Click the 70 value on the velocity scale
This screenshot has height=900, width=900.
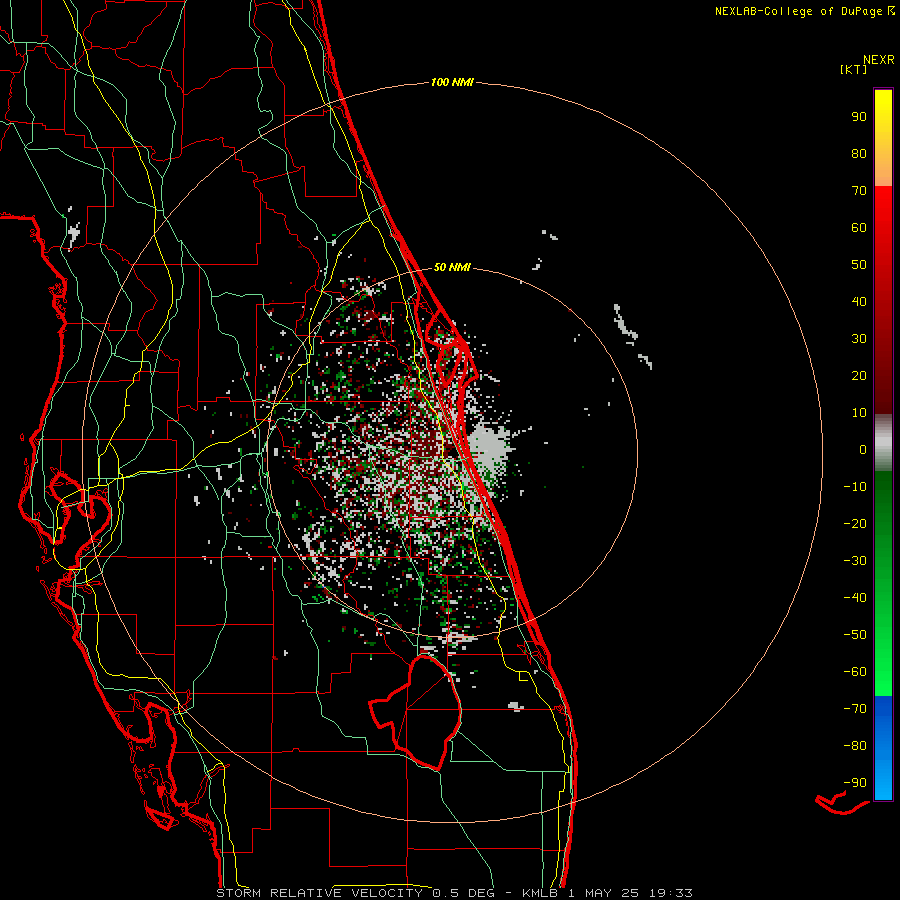[859, 191]
